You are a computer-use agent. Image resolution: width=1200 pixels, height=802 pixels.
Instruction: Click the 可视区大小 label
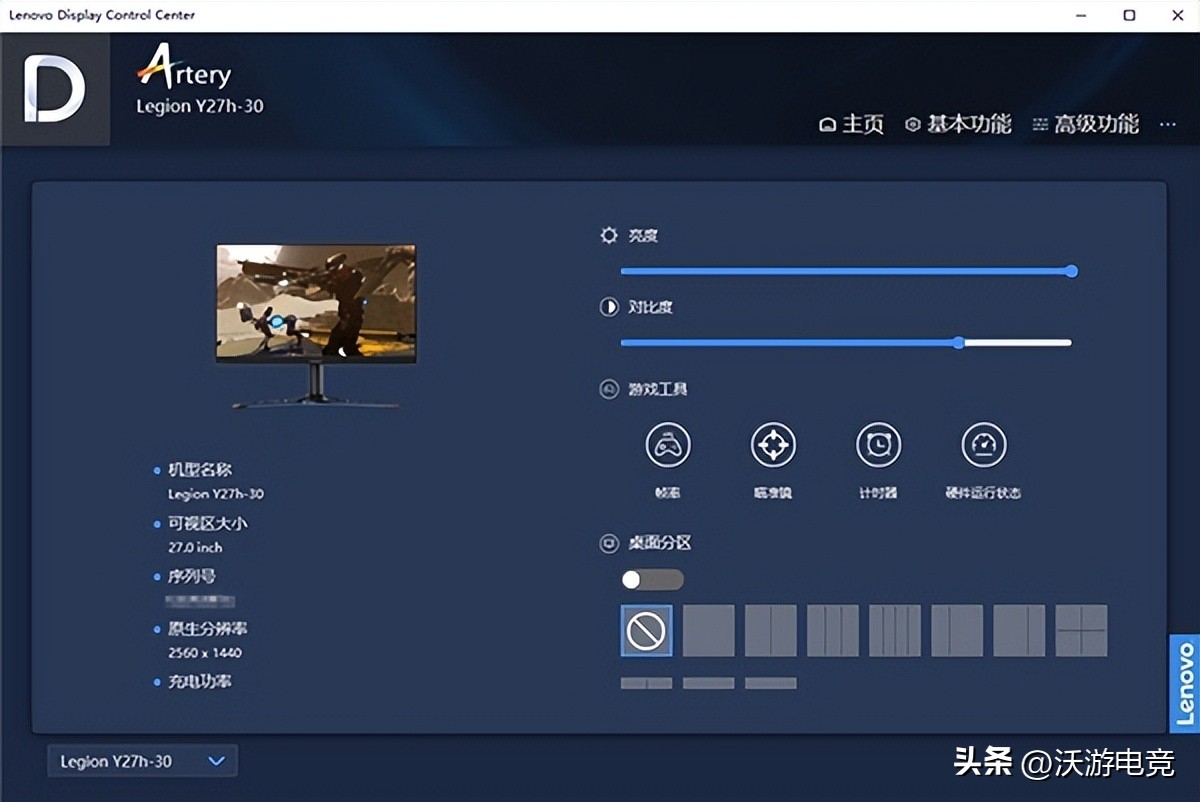click(208, 523)
